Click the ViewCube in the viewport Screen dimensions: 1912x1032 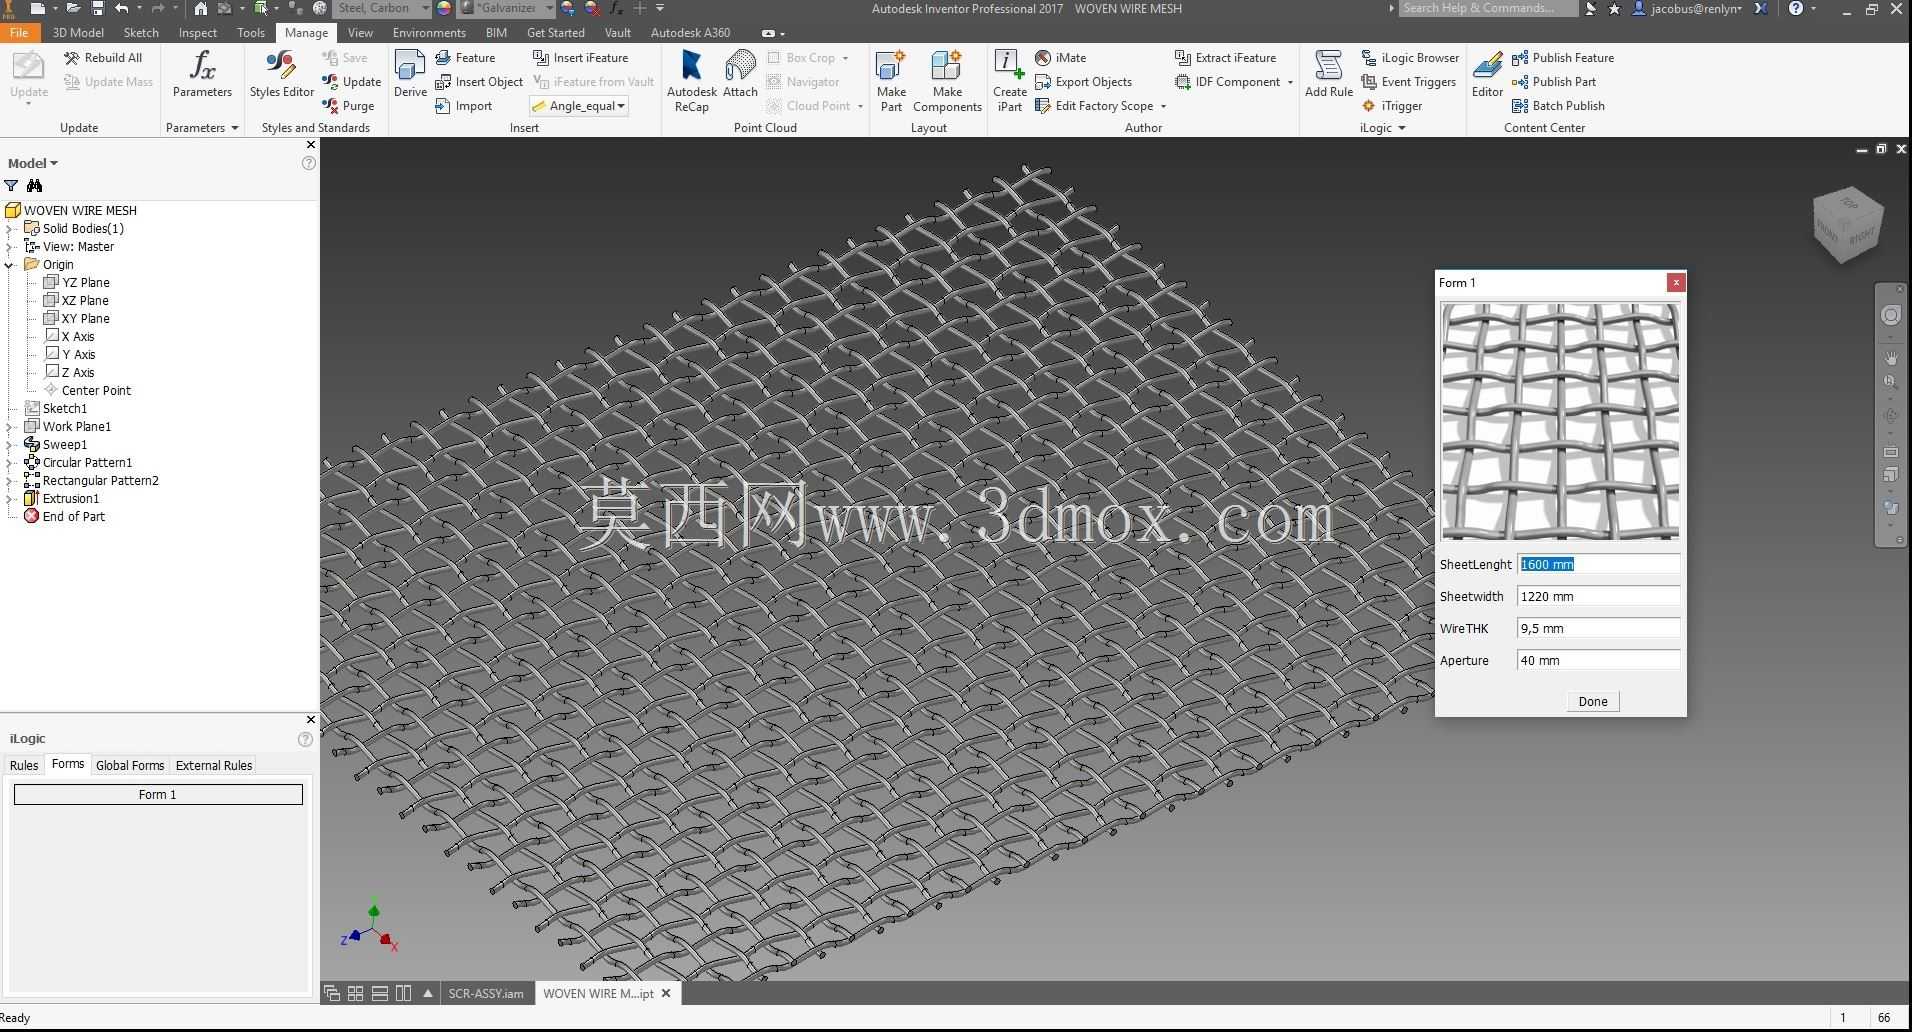pyautogui.click(x=1847, y=224)
